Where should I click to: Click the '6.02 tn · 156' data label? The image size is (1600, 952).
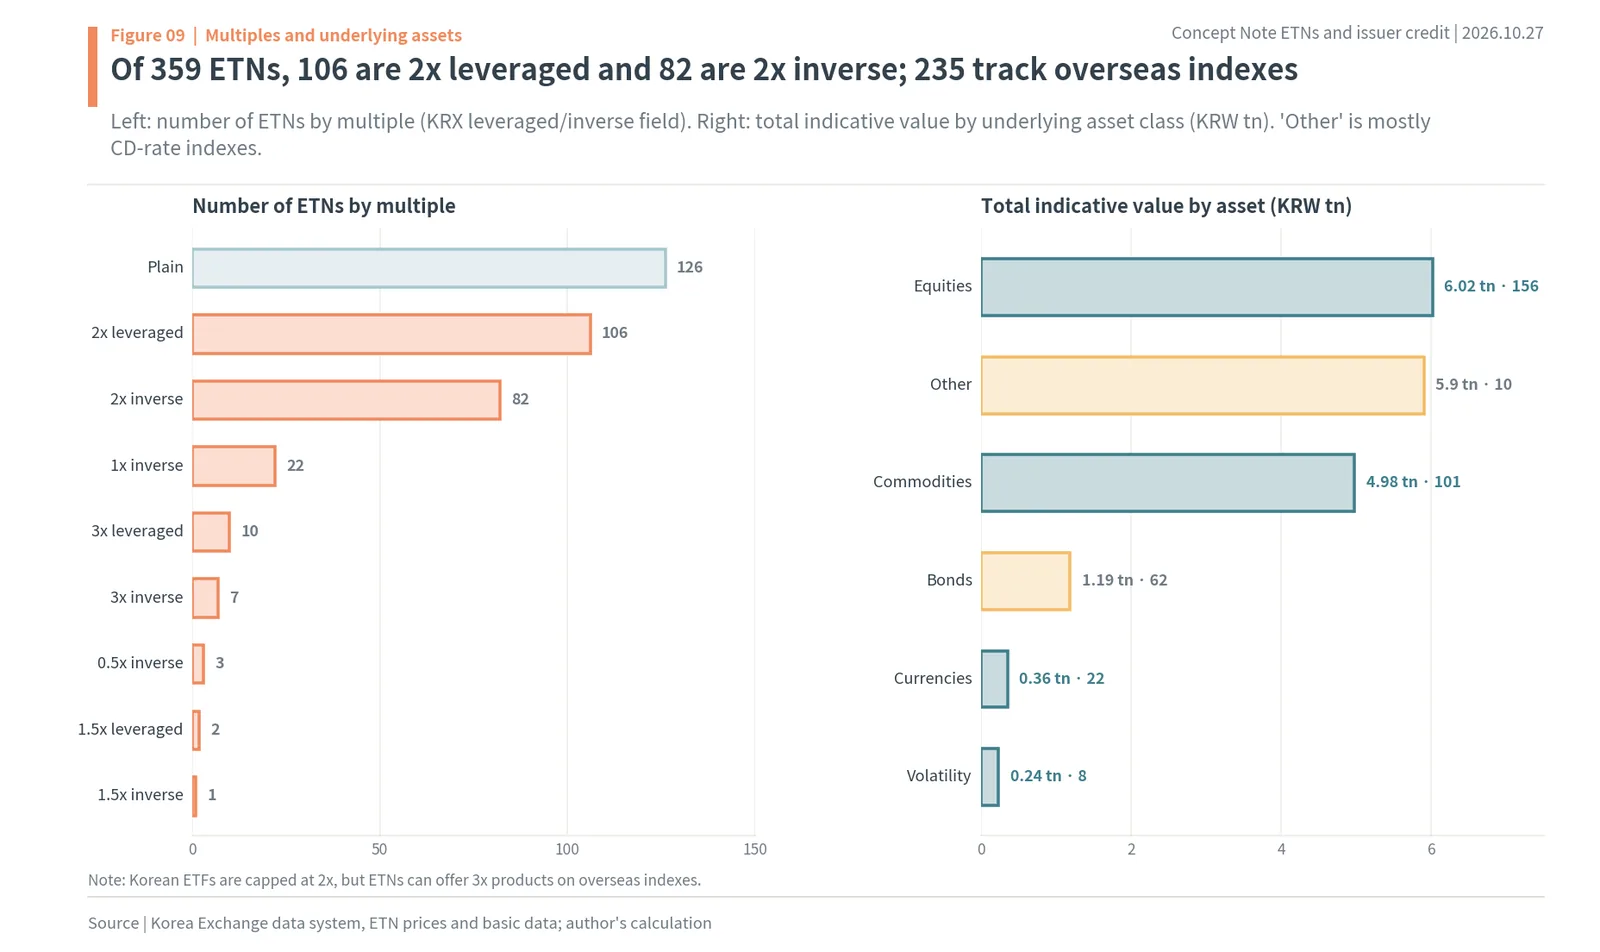pyautogui.click(x=1491, y=286)
